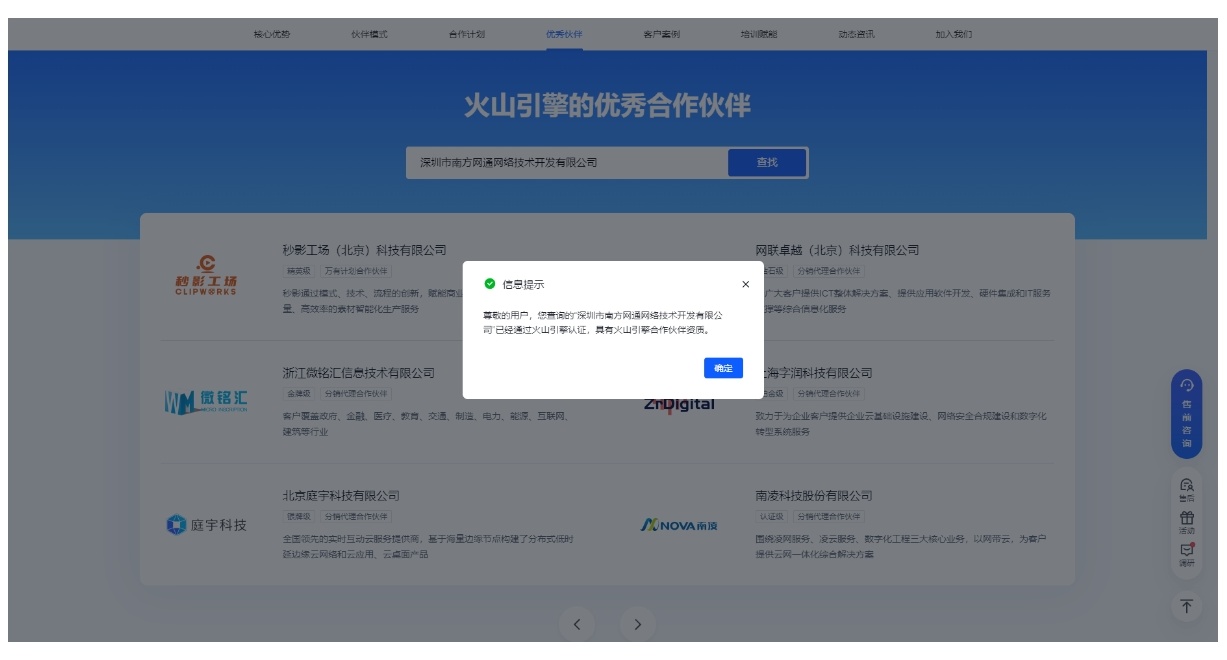Click the 微铭汇 company logo

coord(206,402)
